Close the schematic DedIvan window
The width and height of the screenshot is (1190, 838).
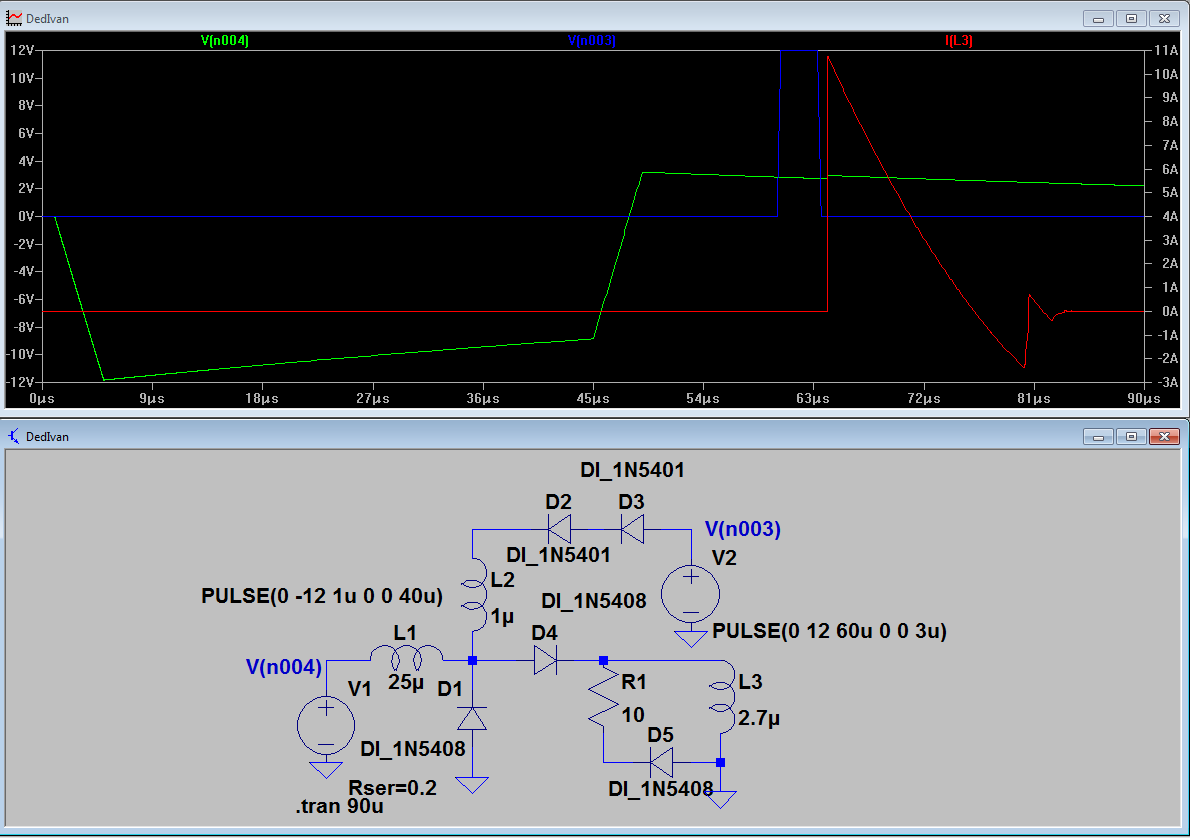click(x=1163, y=437)
